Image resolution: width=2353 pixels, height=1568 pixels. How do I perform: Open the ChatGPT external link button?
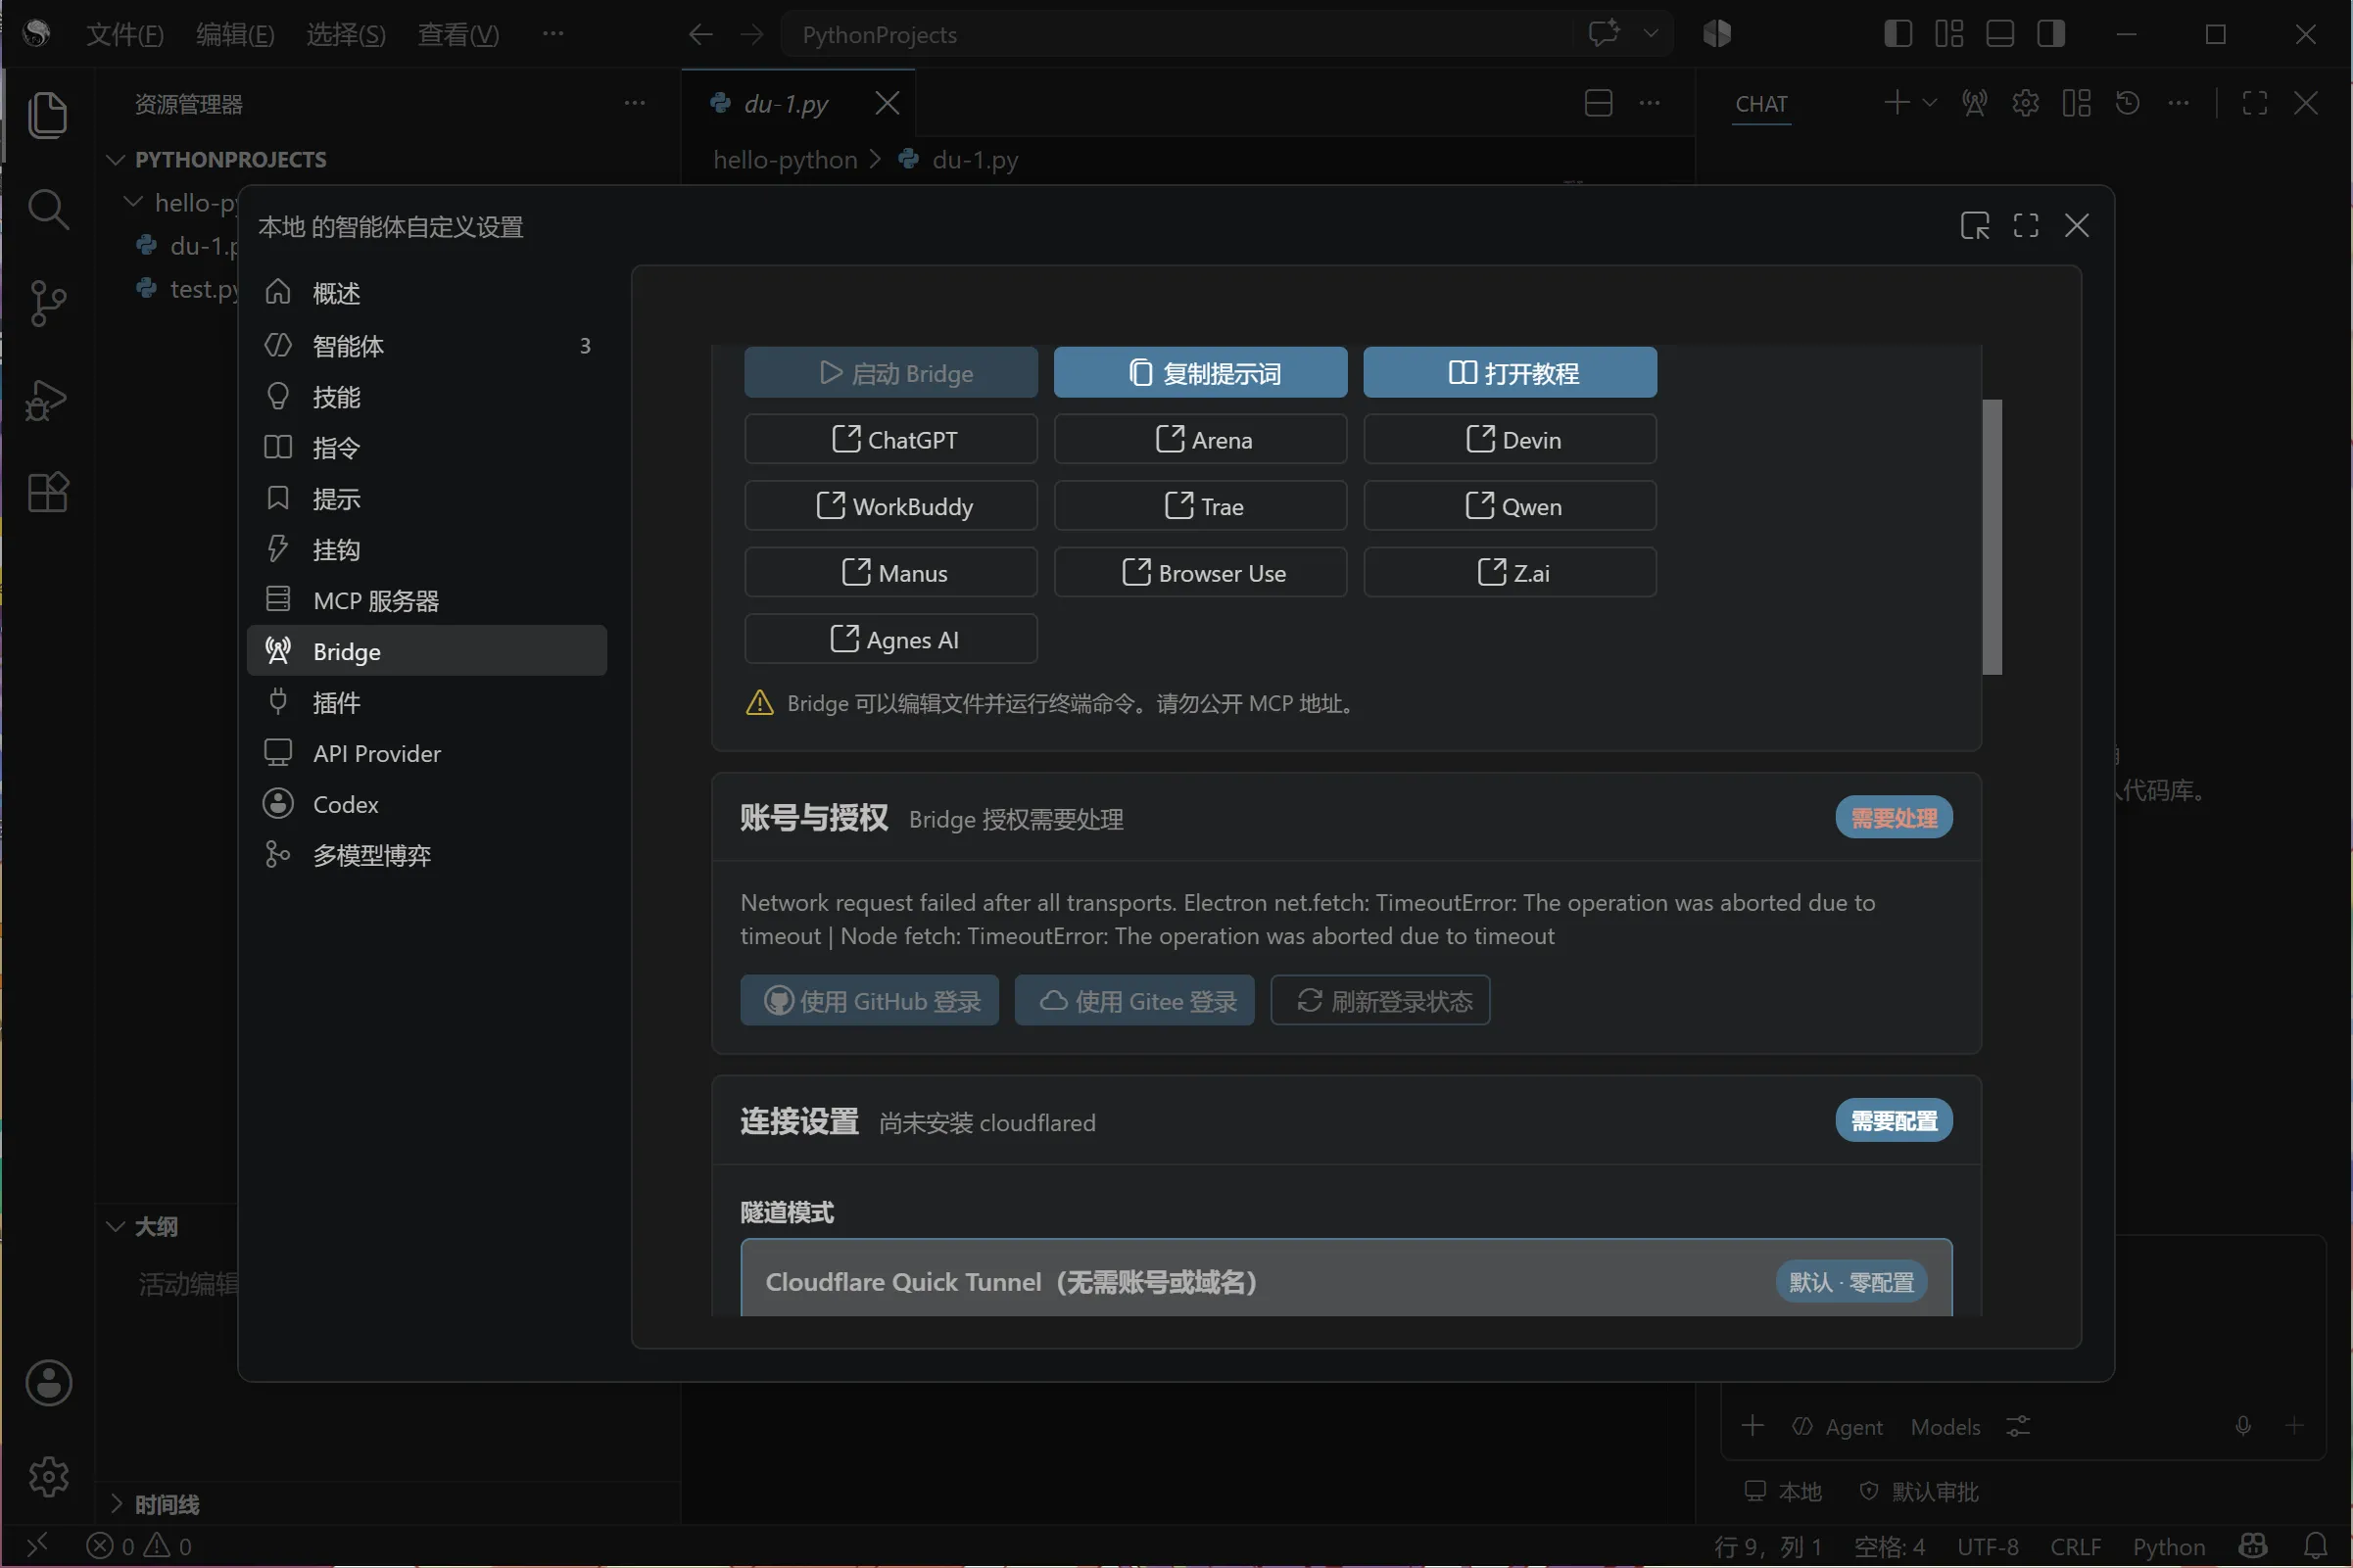coord(890,439)
